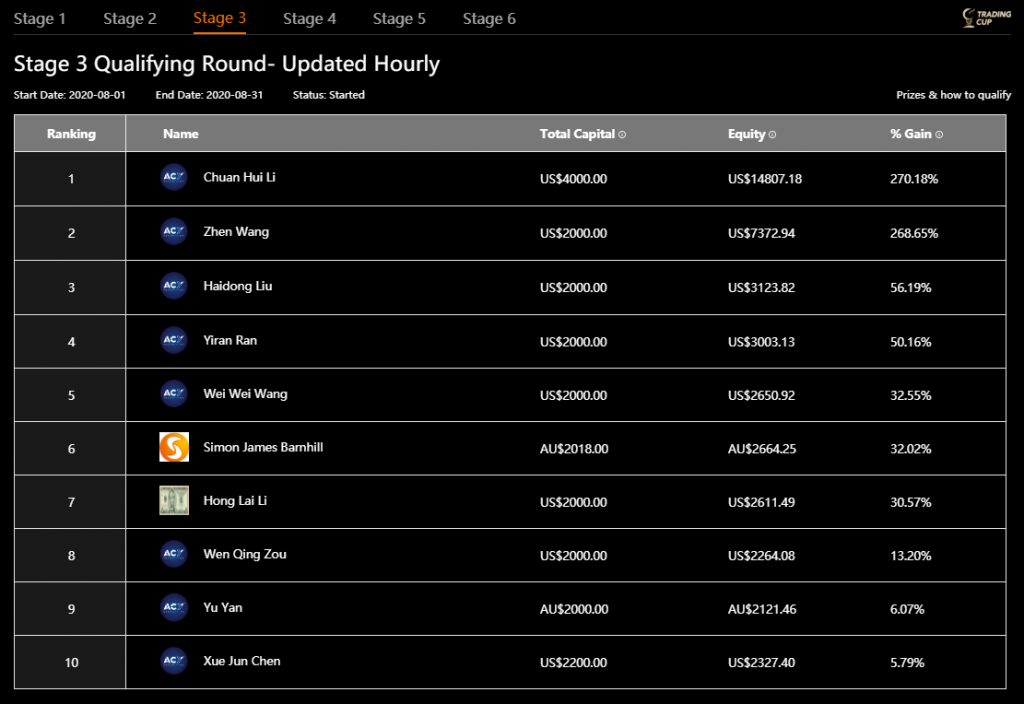Image resolution: width=1024 pixels, height=704 pixels.
Task: Click Zhen Wang's avatar icon
Action: [x=174, y=231]
